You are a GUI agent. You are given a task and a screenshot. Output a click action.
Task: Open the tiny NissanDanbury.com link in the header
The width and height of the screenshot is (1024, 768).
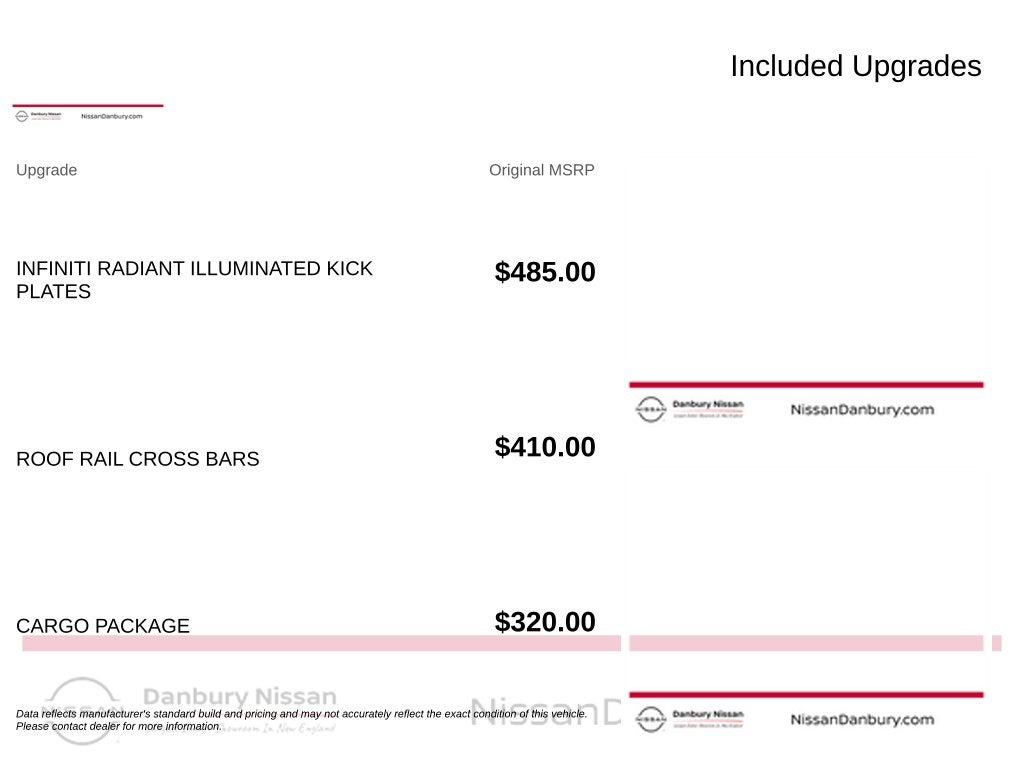112,116
